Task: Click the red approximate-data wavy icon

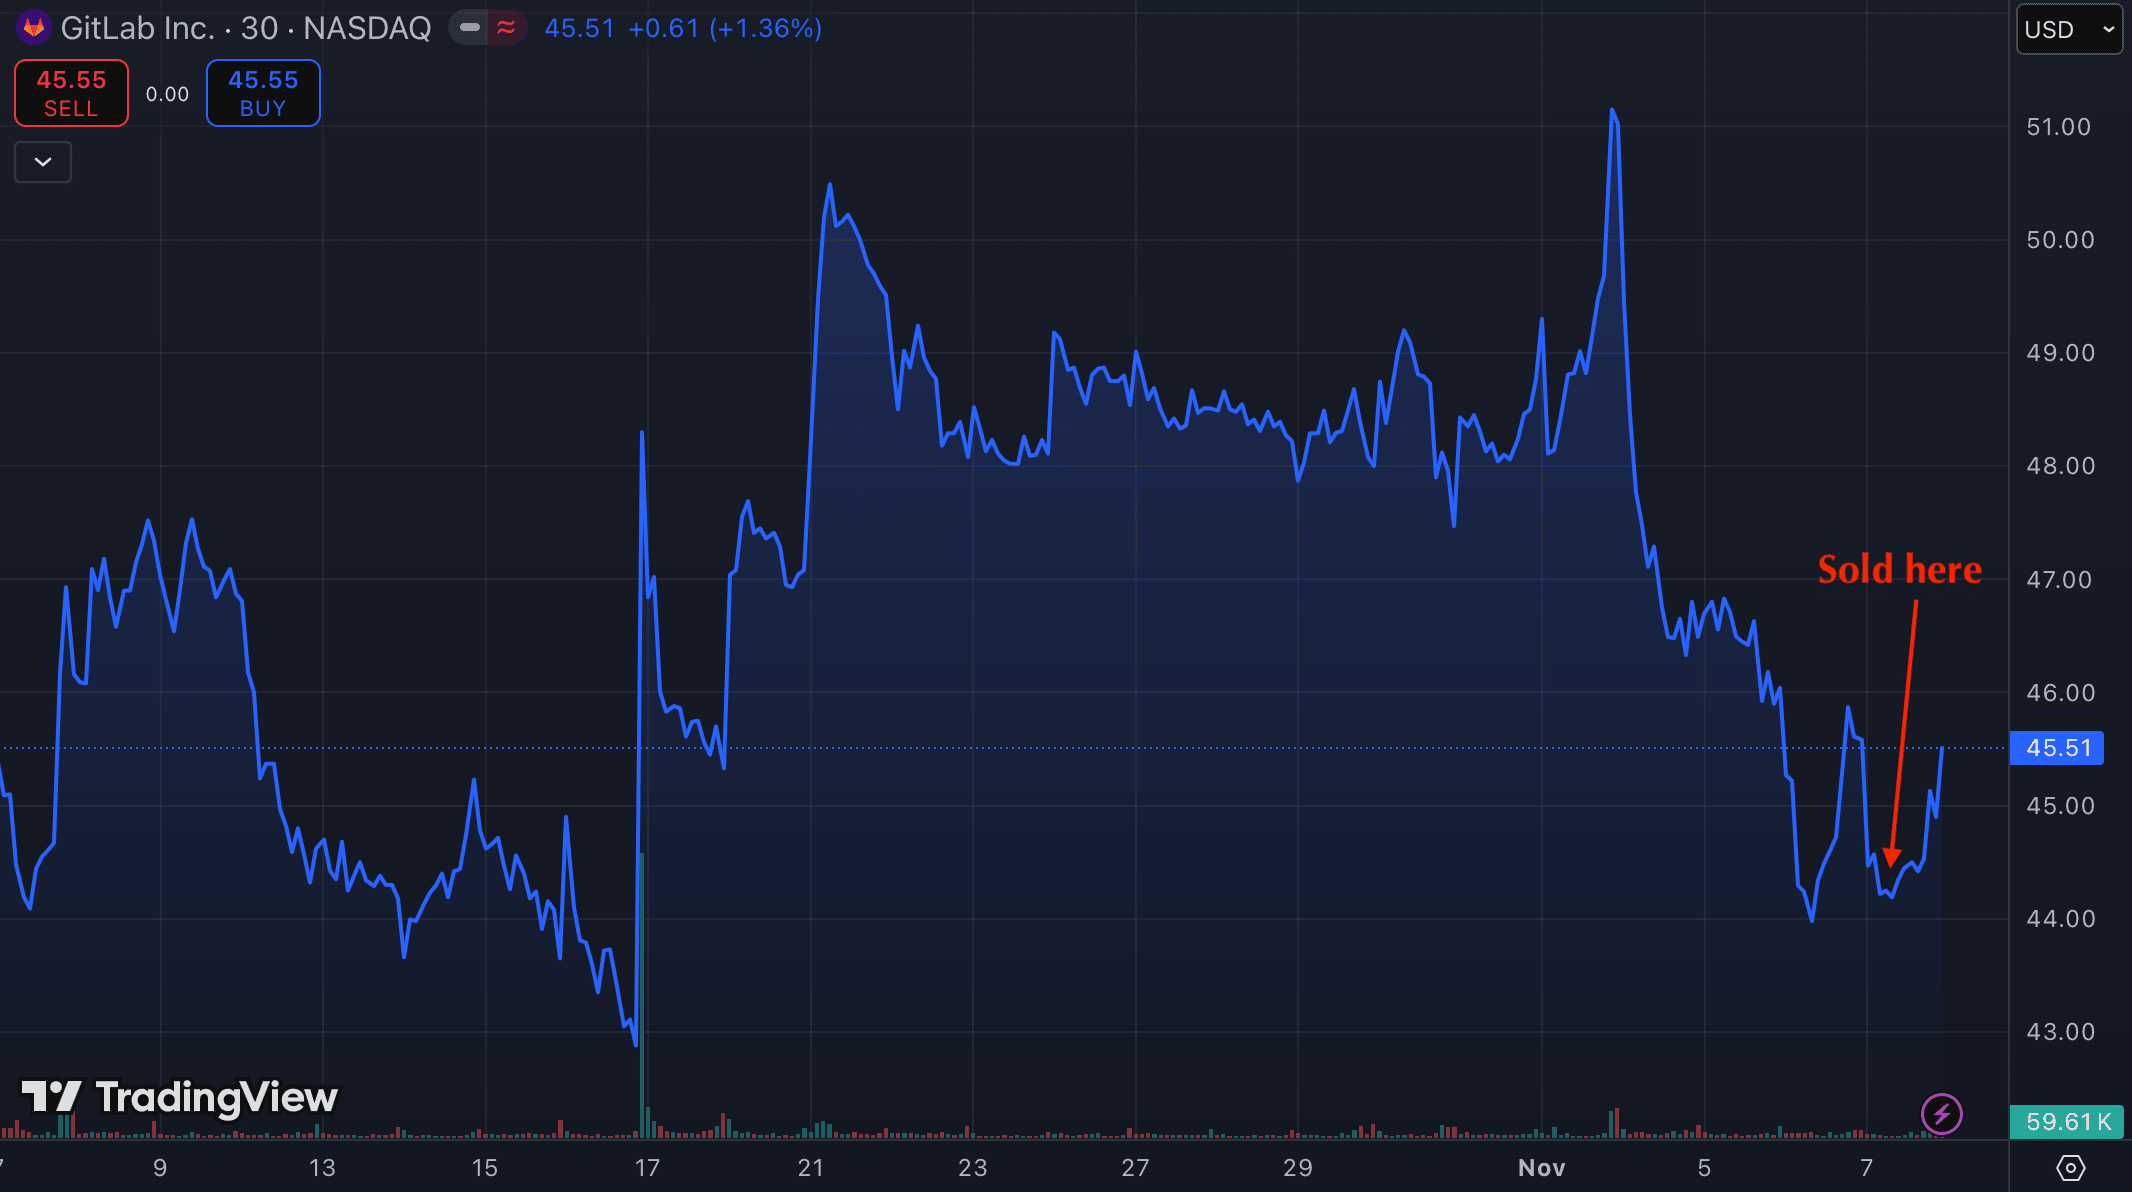Action: (x=507, y=28)
